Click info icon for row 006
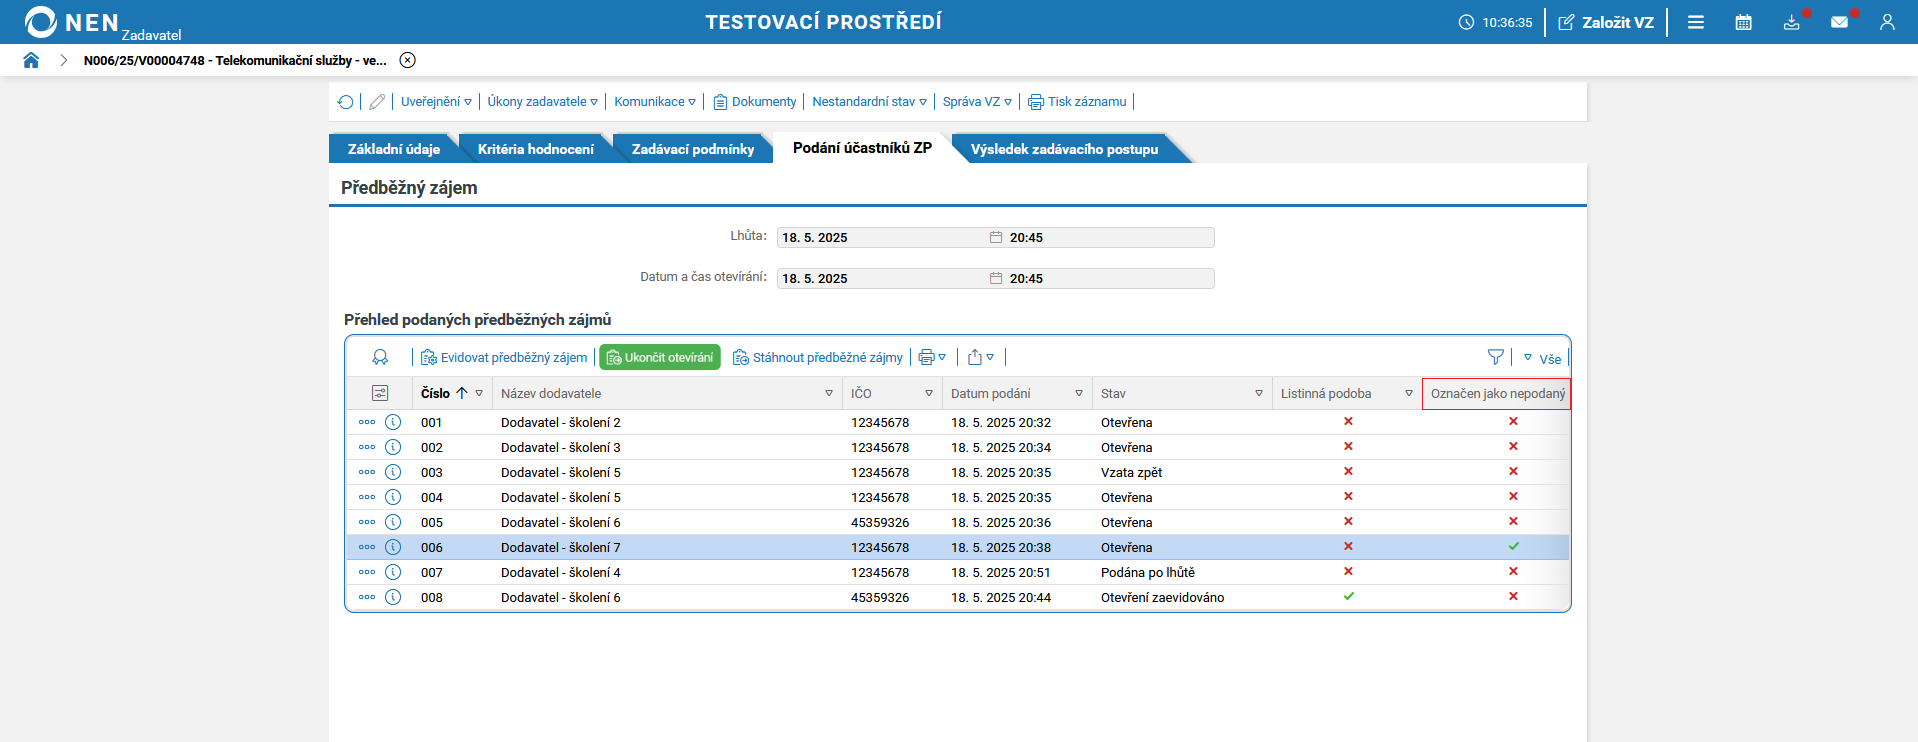The height and width of the screenshot is (742, 1918). (x=393, y=547)
